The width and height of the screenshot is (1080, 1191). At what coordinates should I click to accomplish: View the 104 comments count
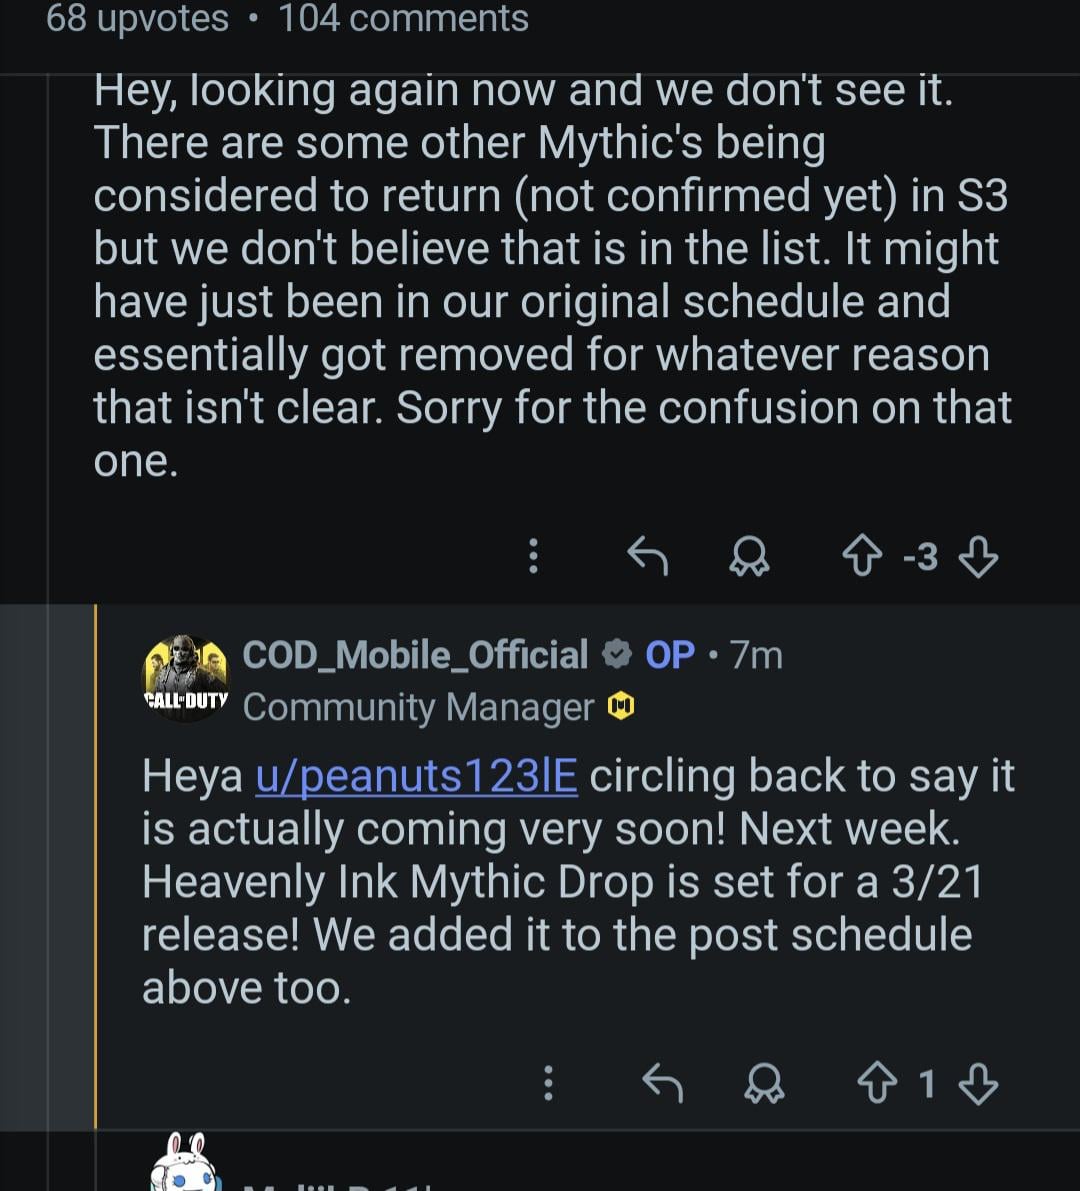[403, 19]
